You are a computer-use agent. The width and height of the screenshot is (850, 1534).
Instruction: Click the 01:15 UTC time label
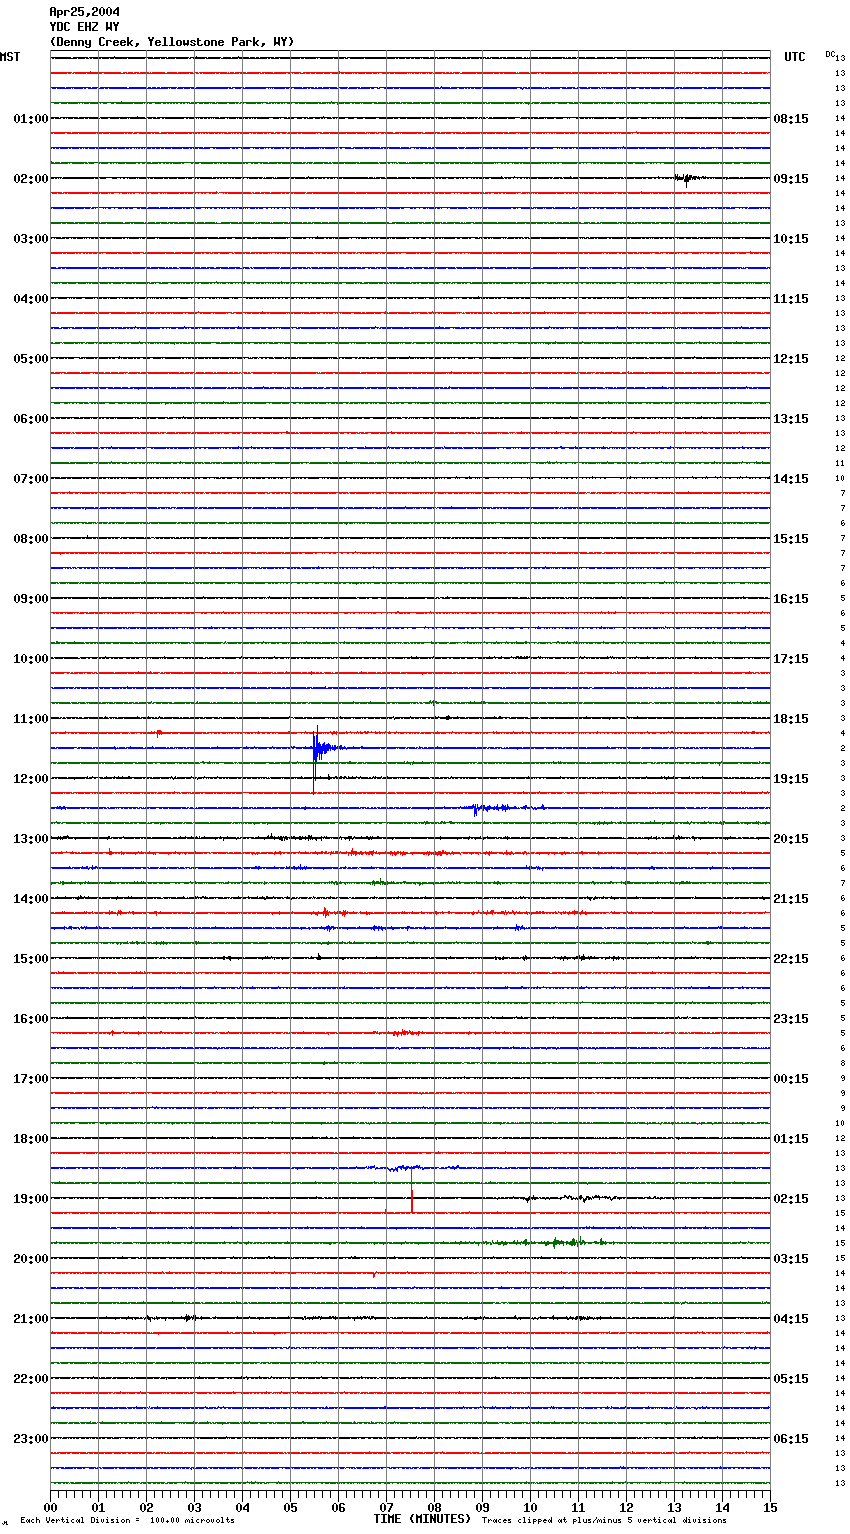click(x=791, y=1139)
